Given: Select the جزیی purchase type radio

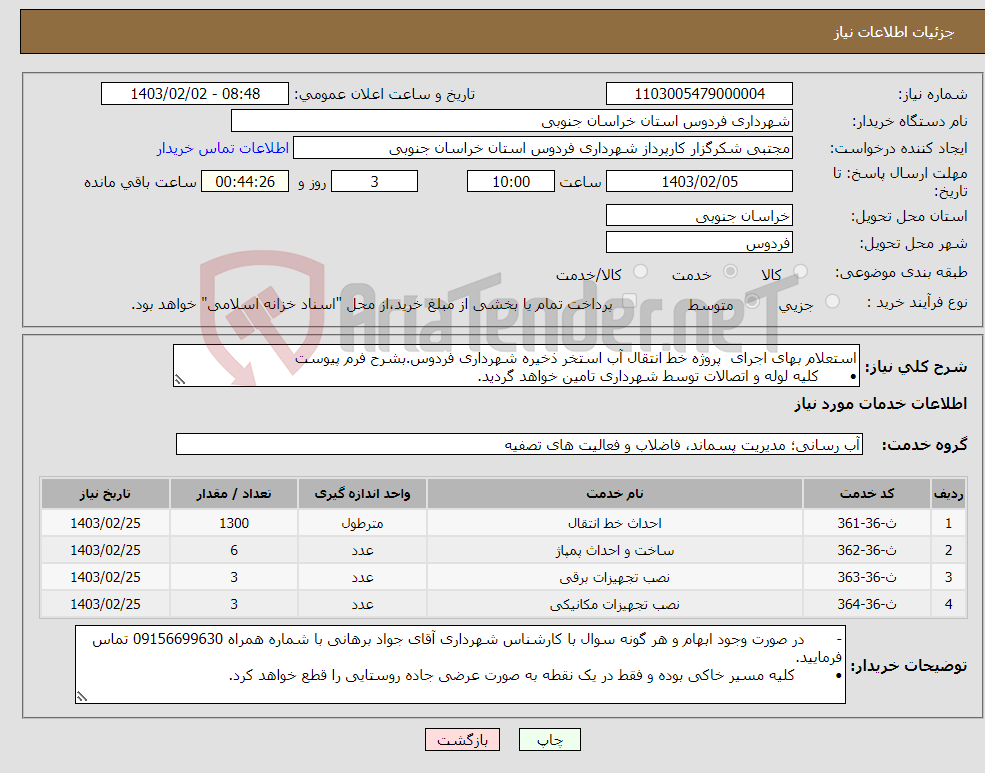Looking at the screenshot, I should click(x=832, y=301).
